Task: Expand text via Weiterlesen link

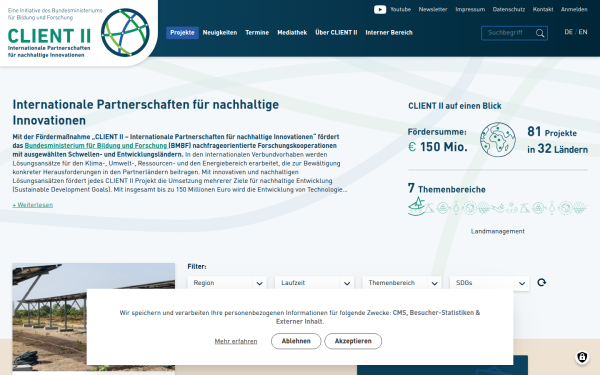Action: point(33,205)
